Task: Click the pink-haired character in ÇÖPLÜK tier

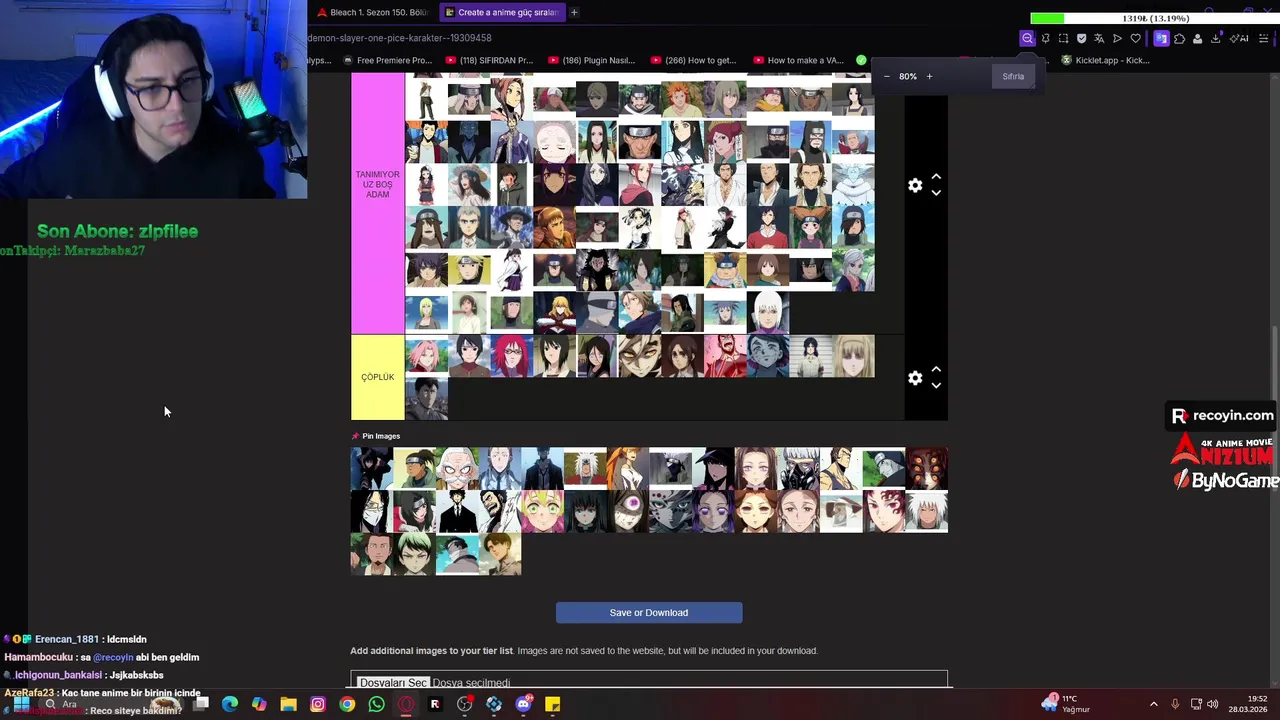Action: tap(426, 356)
